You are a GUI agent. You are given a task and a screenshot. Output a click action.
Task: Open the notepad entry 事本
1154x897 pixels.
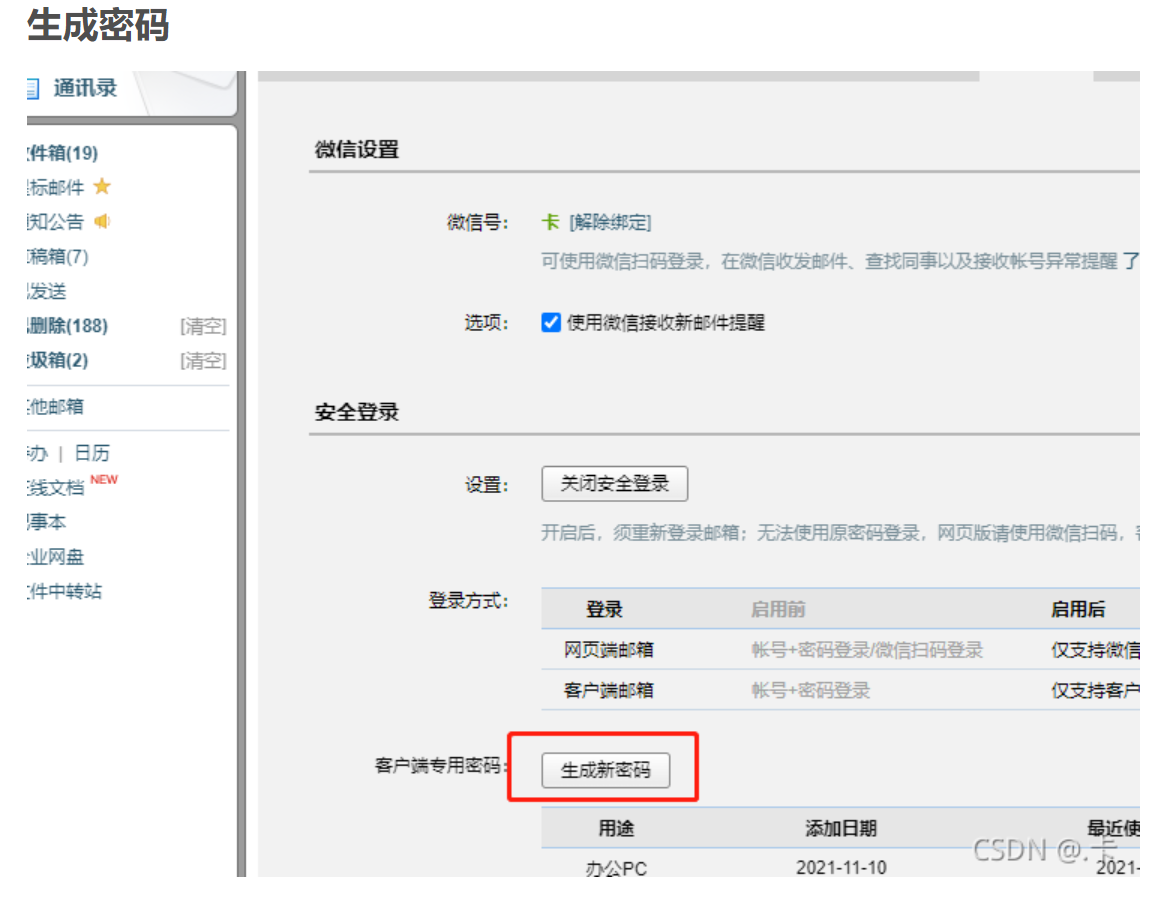tap(47, 522)
